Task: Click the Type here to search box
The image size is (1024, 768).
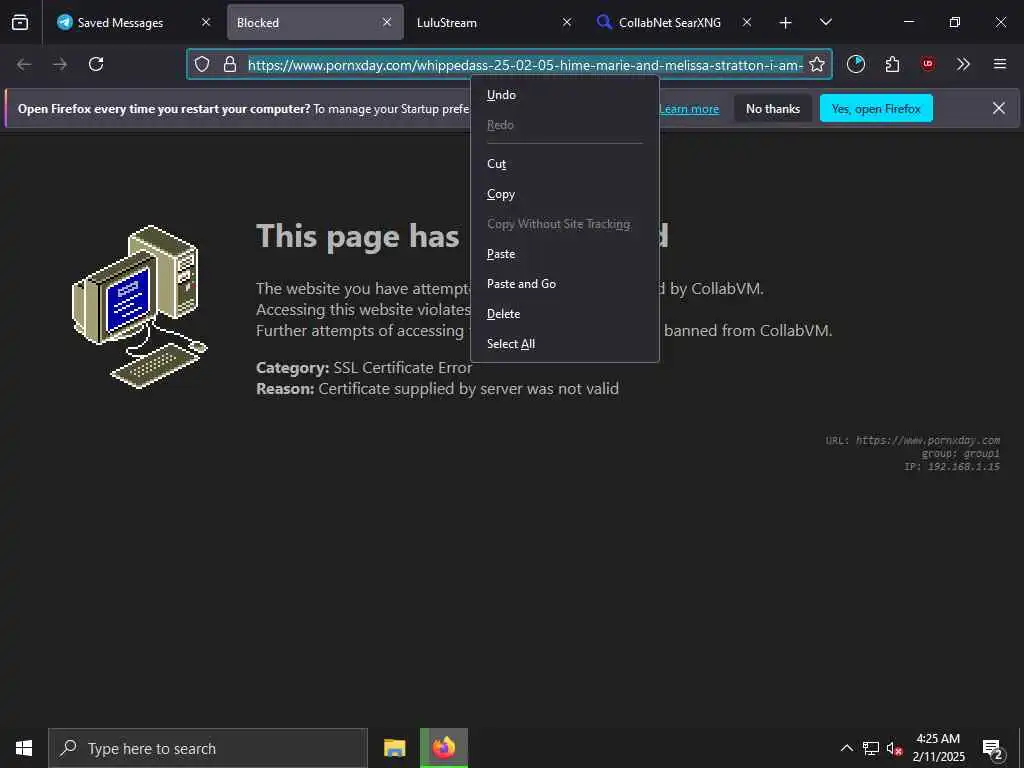Action: point(208,748)
